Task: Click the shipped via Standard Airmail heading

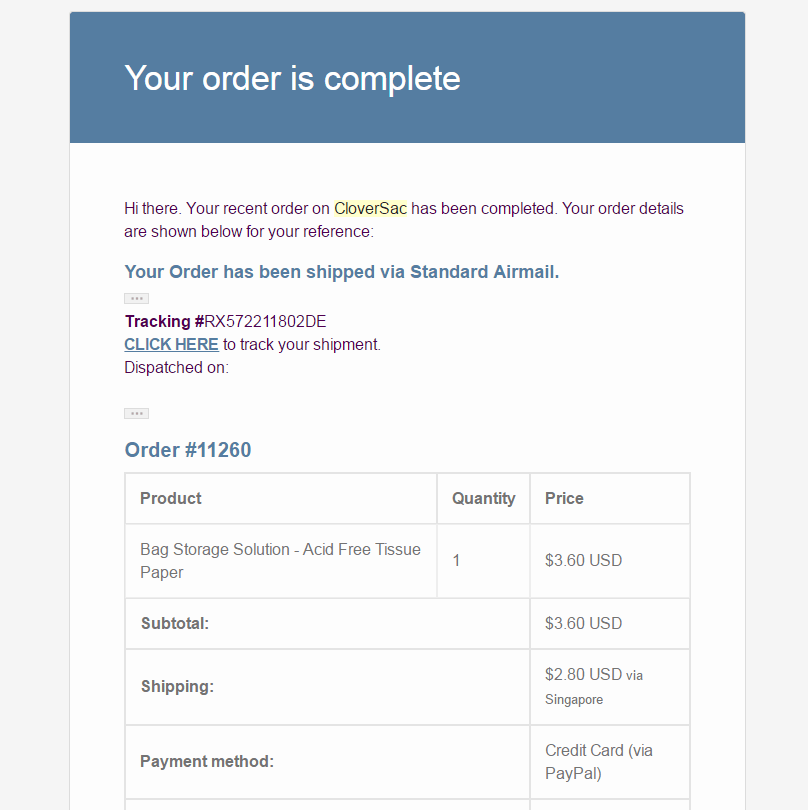Action: coord(341,272)
